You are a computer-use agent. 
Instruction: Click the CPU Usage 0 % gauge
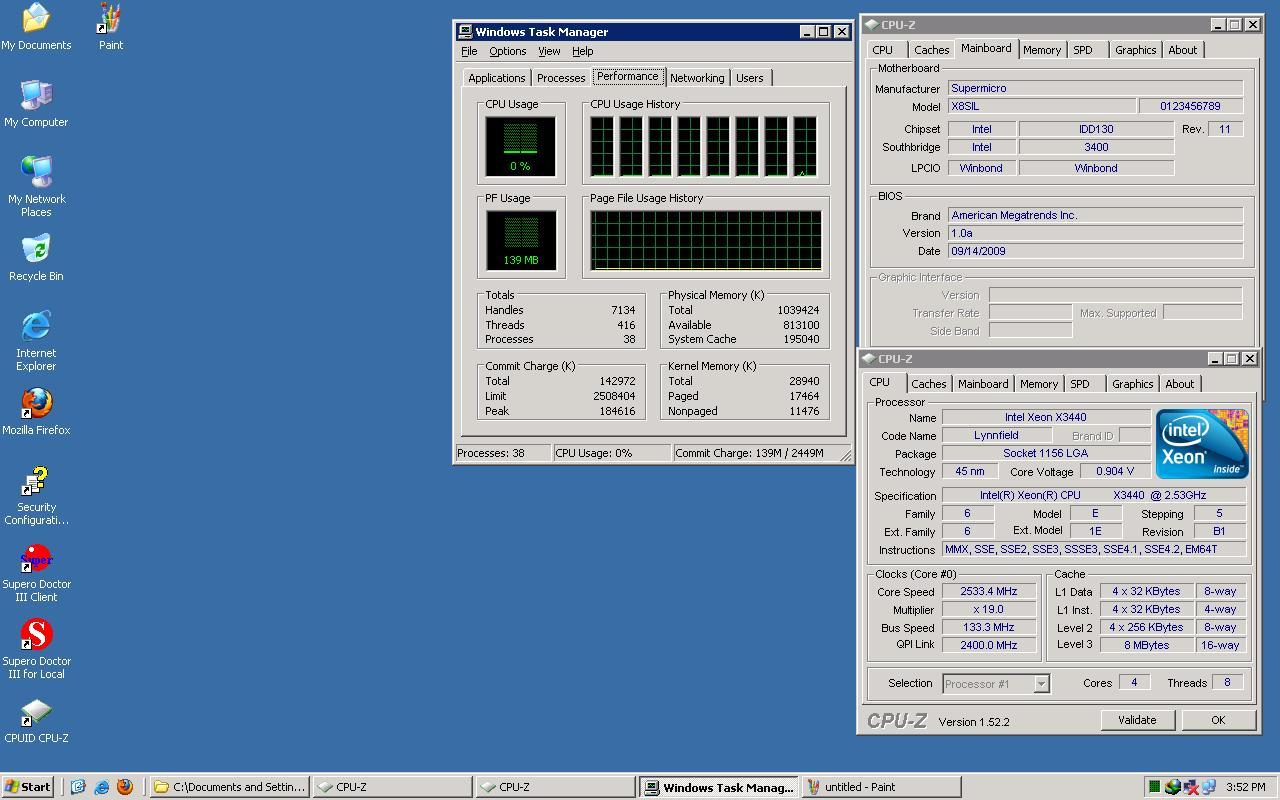coord(520,146)
